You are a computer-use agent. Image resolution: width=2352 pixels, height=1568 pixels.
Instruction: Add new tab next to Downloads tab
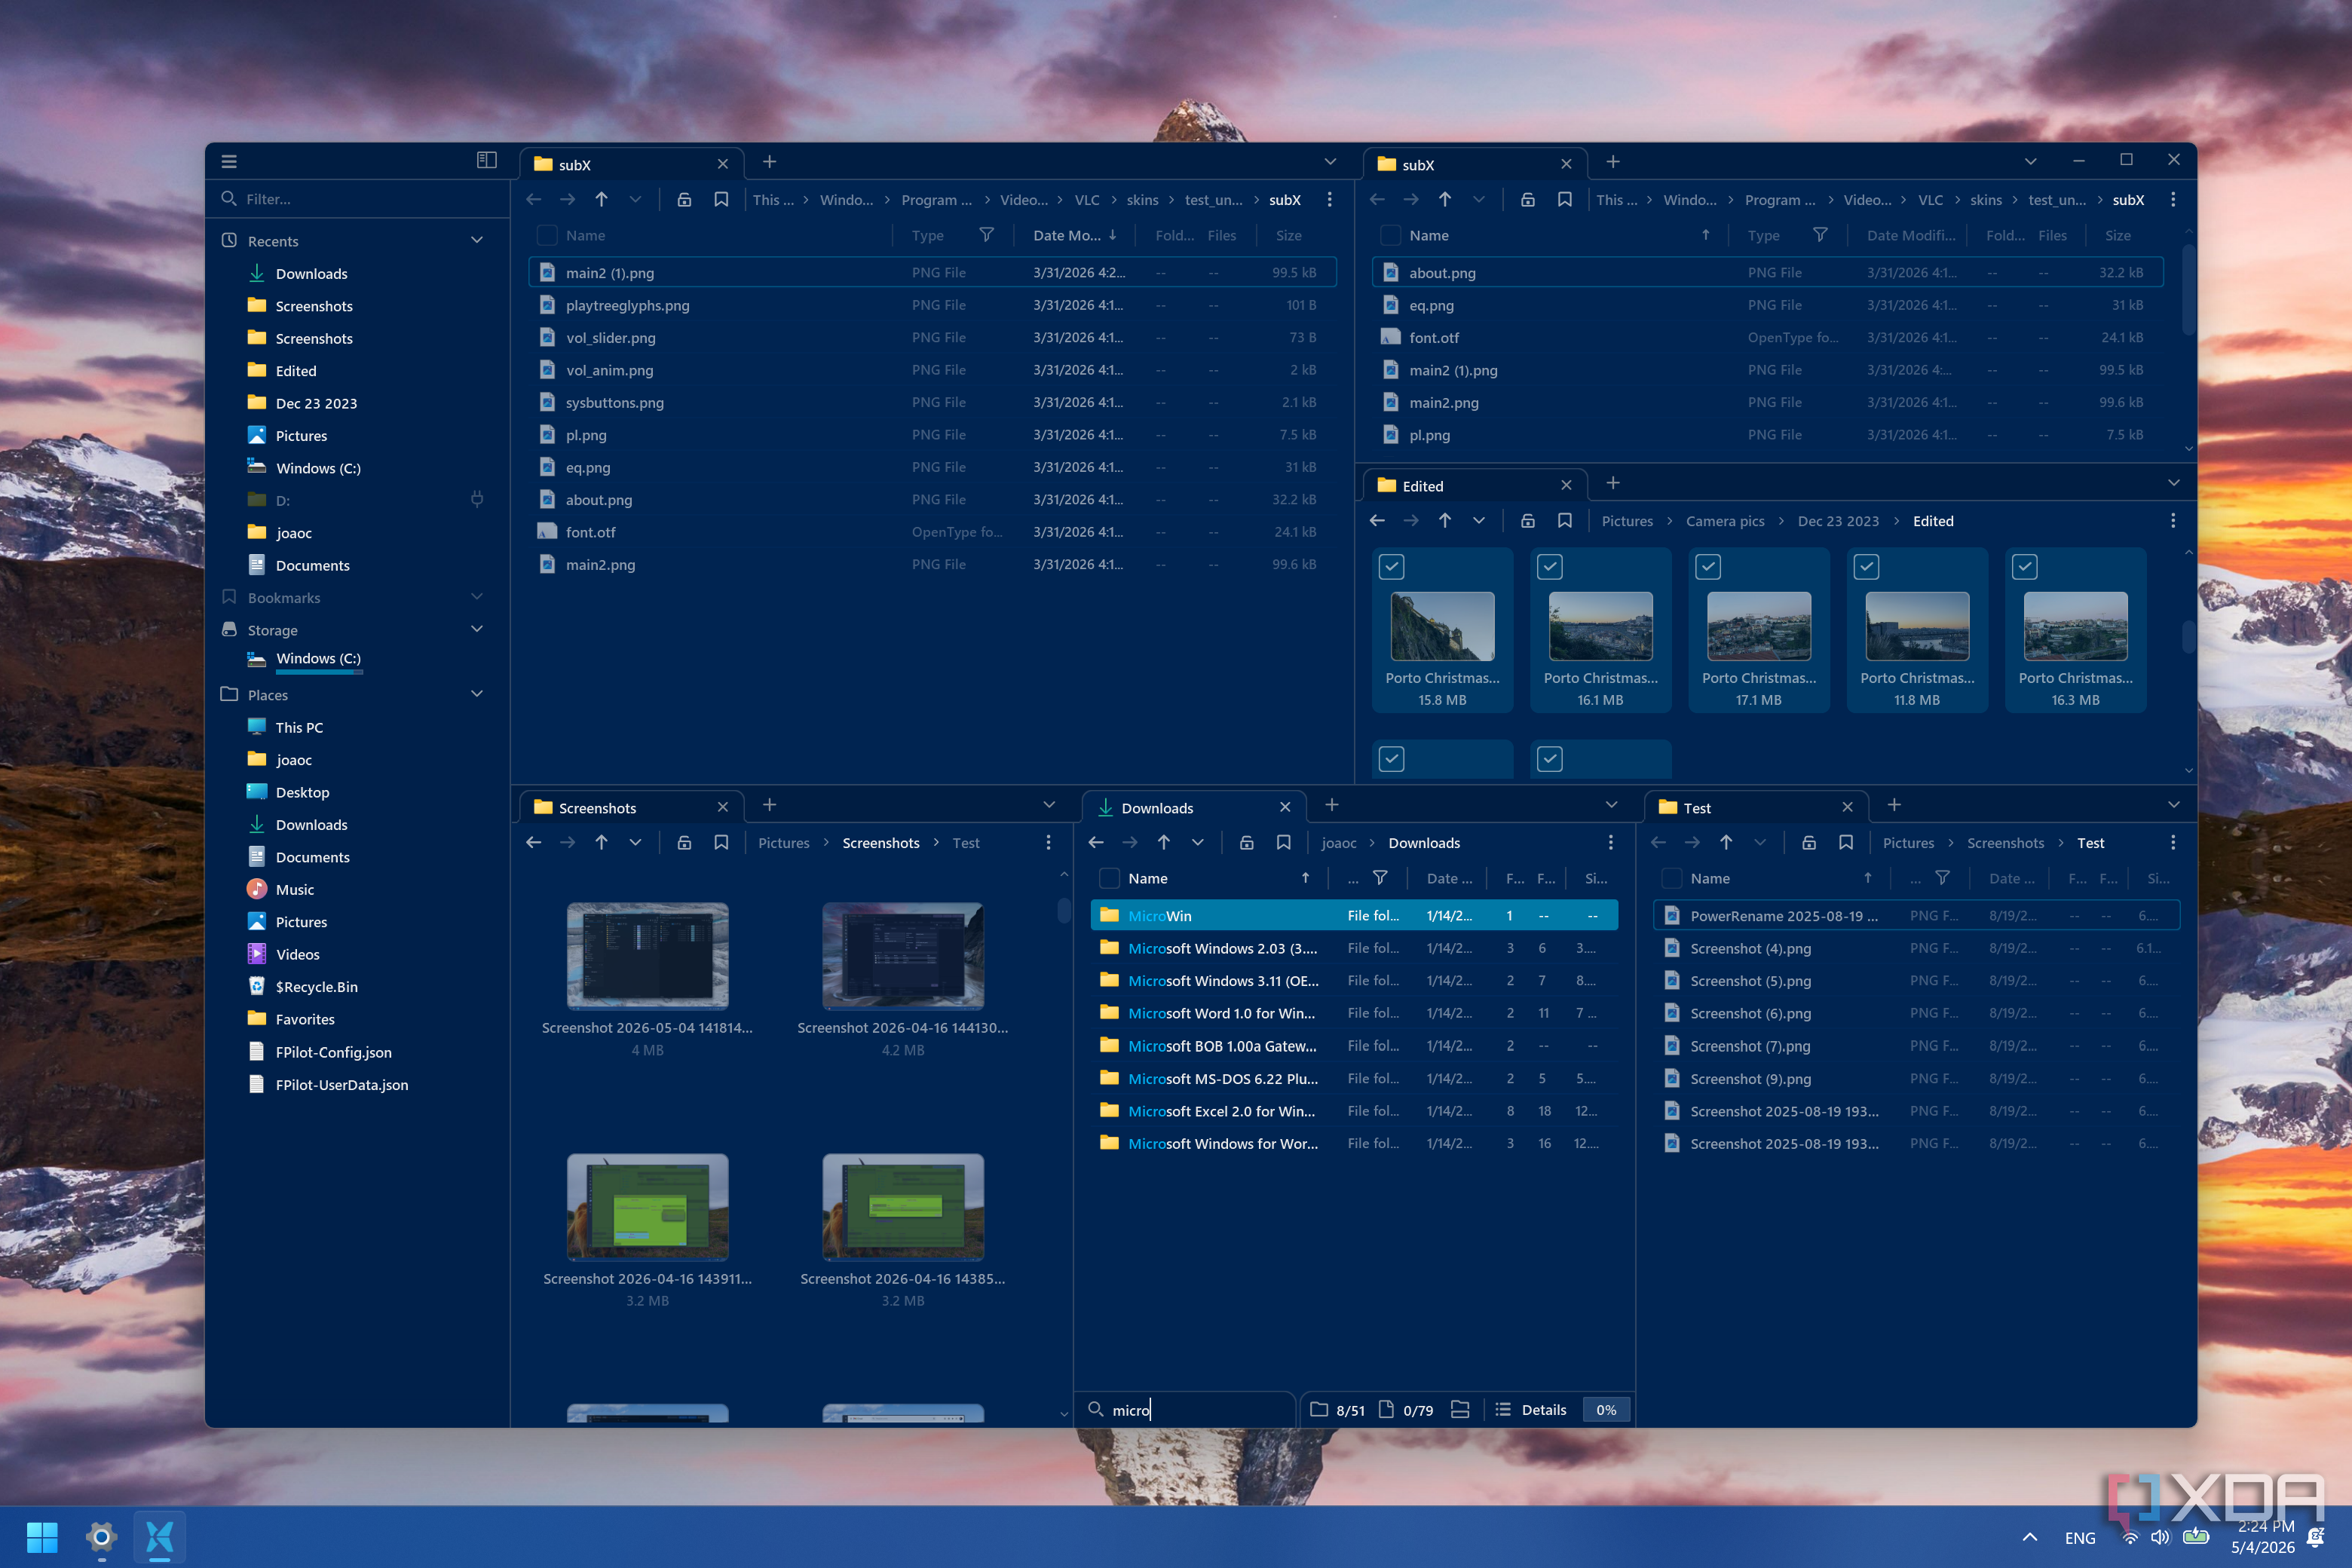pyautogui.click(x=1332, y=806)
